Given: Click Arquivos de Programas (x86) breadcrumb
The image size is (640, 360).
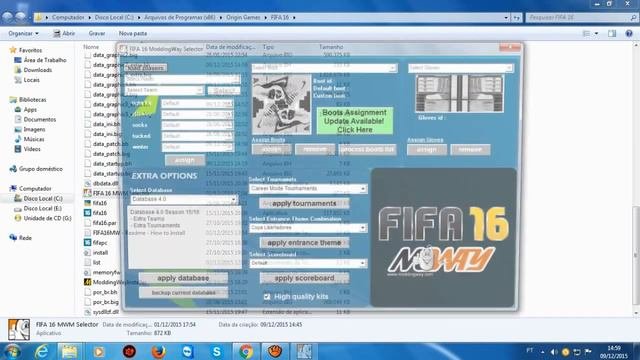Looking at the screenshot, I should coord(180,18).
